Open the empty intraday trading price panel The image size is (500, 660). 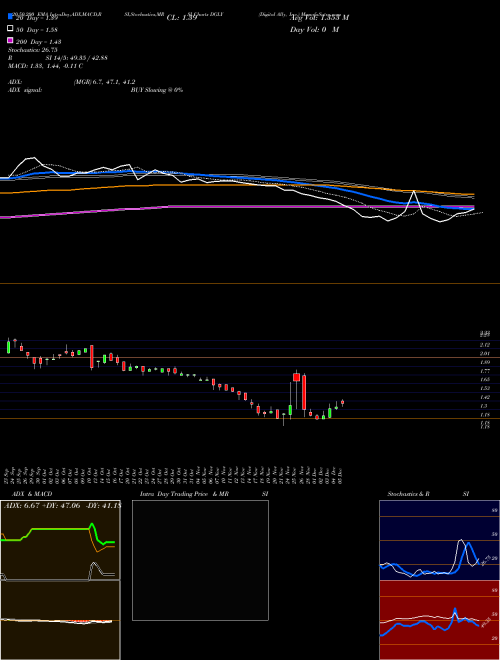pyautogui.click(x=200, y=560)
